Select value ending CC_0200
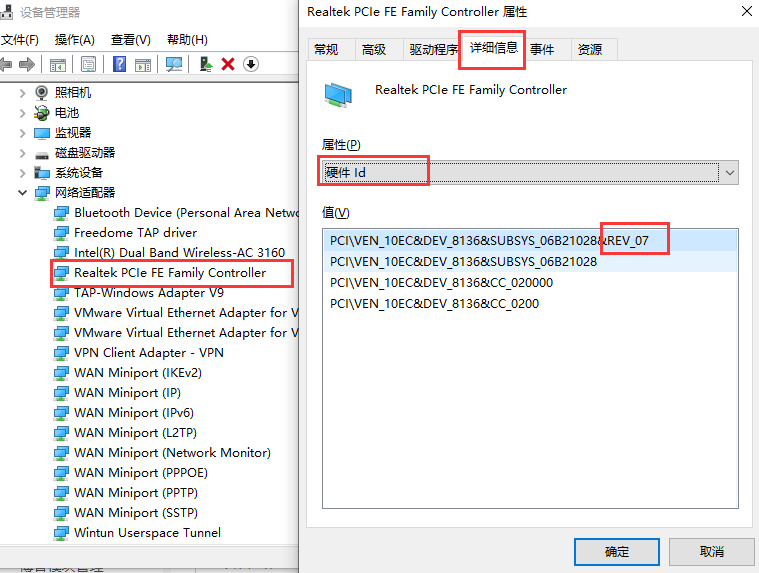The image size is (759, 573). 530,303
